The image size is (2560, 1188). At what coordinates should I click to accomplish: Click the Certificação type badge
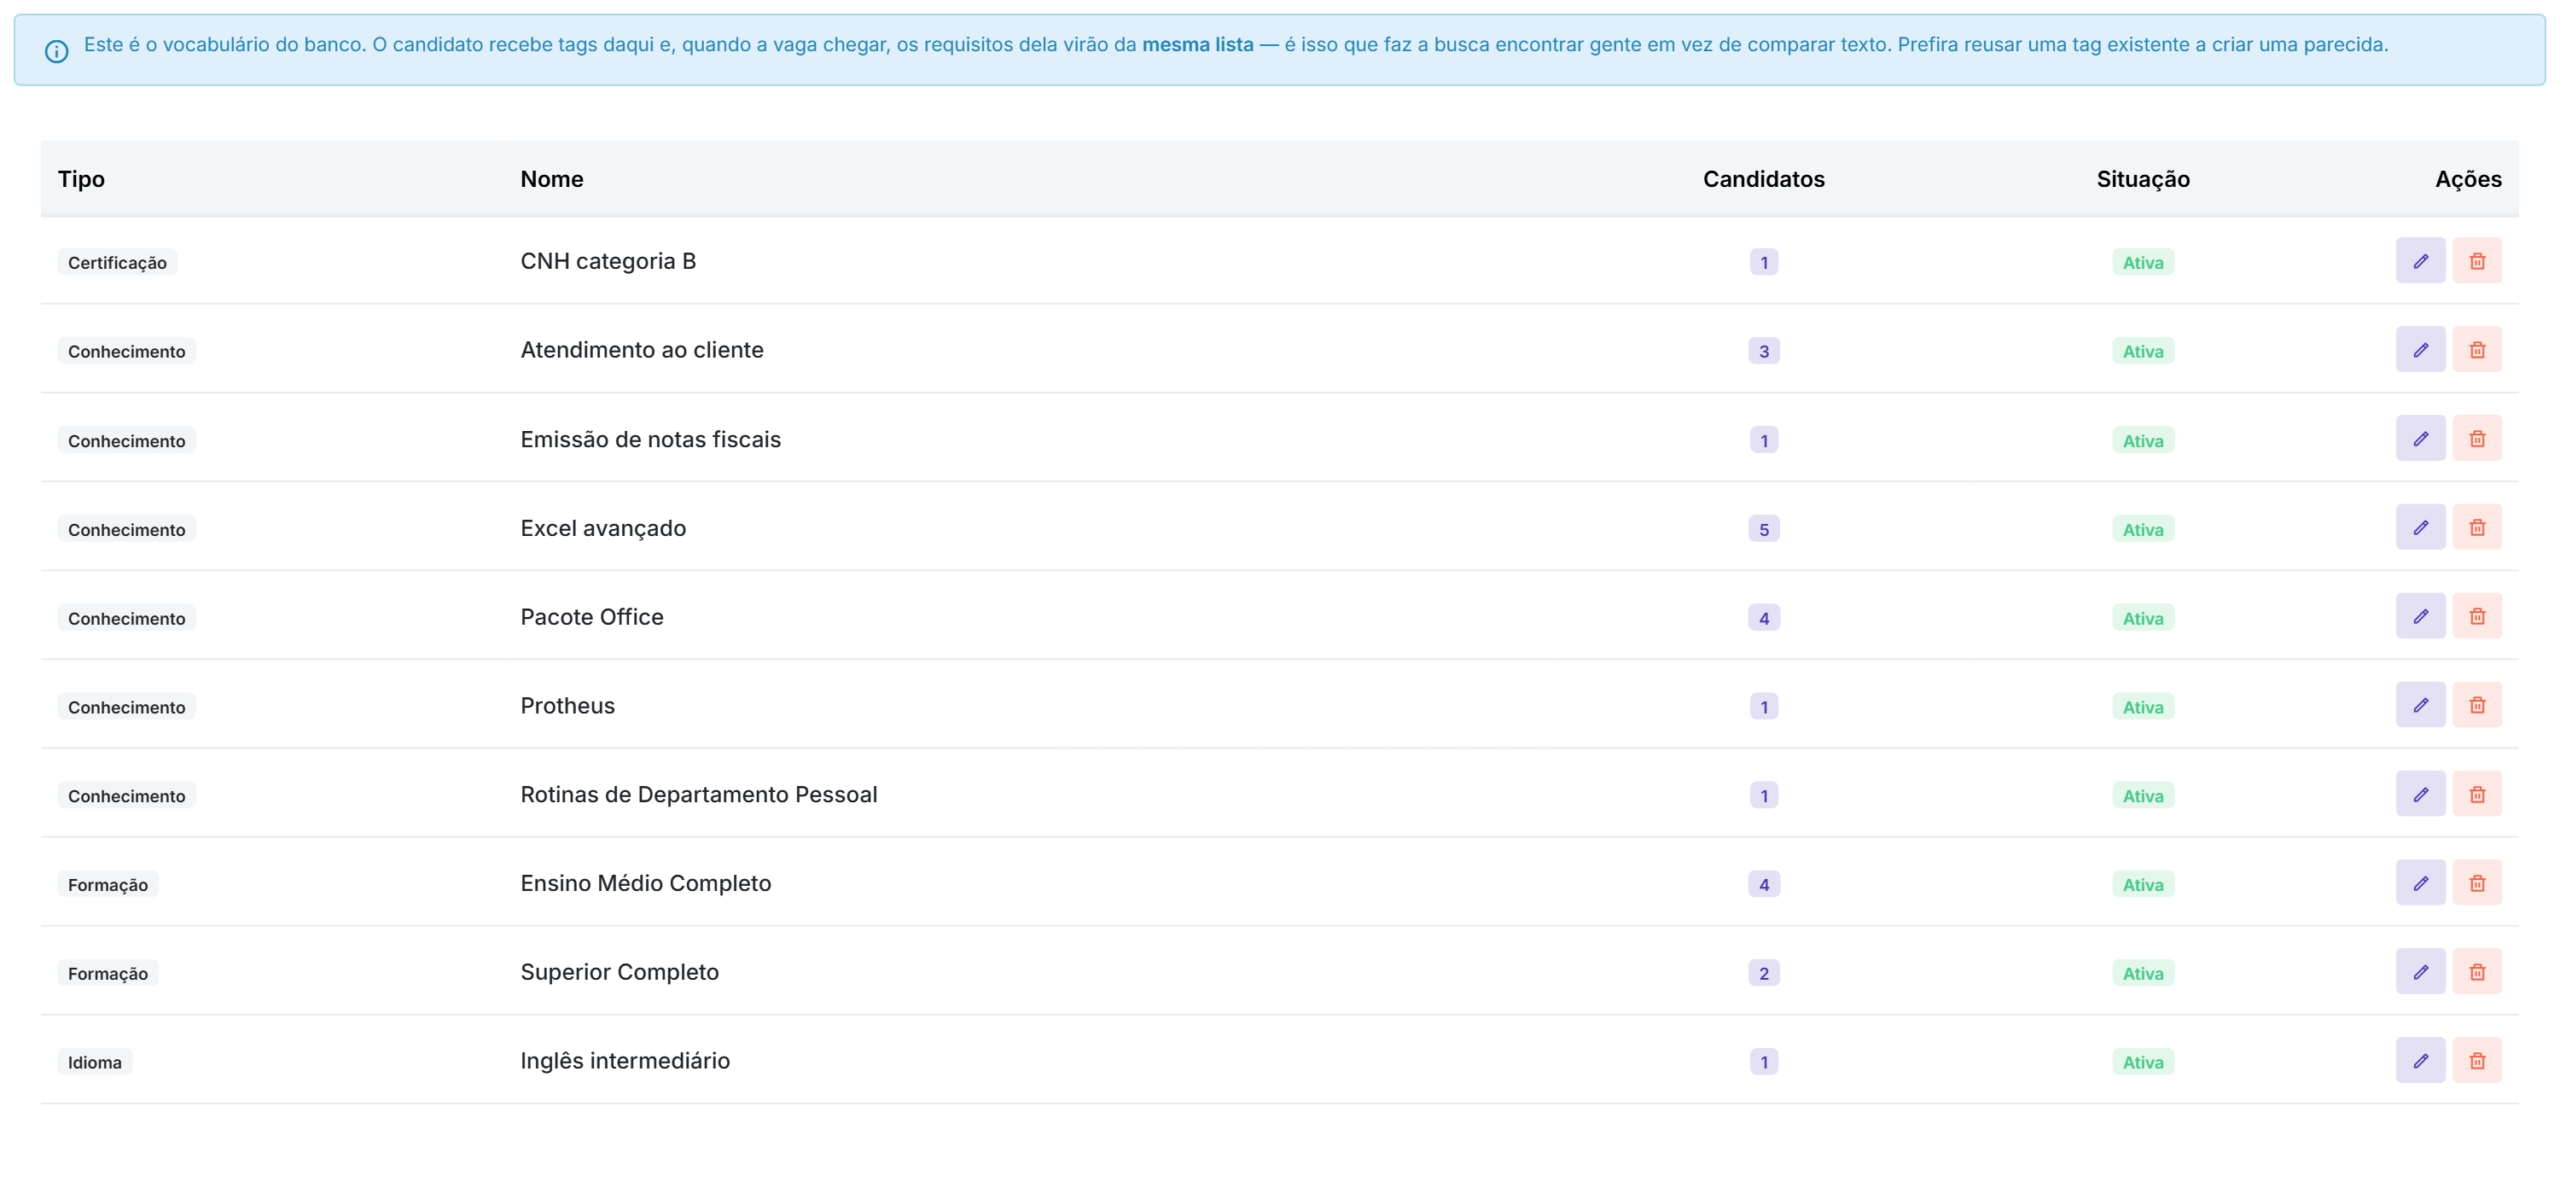coord(117,262)
